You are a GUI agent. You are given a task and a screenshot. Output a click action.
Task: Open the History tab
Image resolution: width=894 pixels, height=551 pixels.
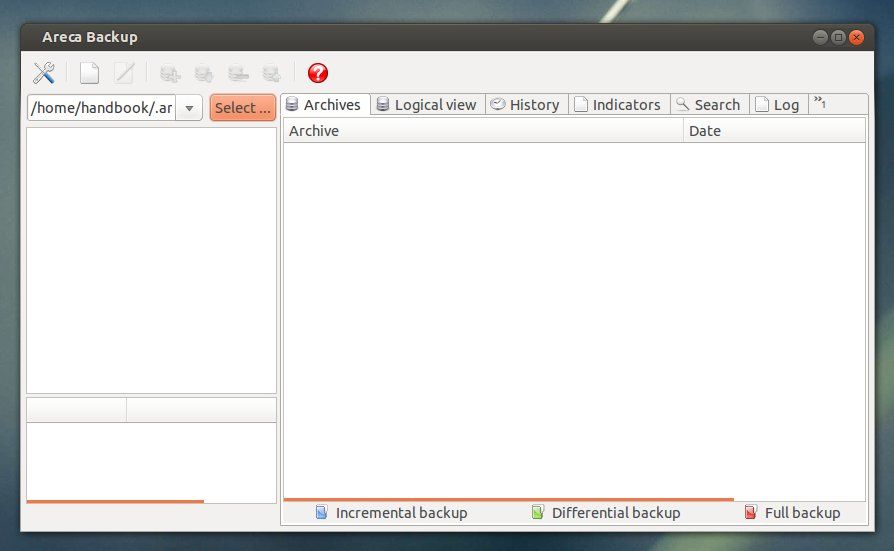click(x=526, y=105)
